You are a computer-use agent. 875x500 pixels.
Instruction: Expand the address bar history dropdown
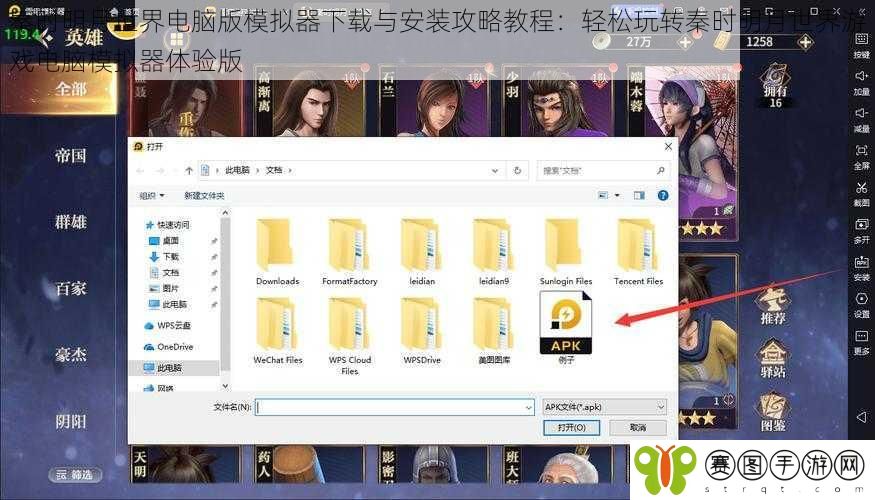pyautogui.click(x=494, y=171)
